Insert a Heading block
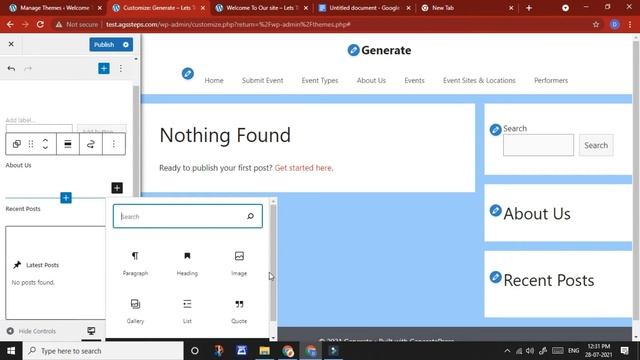 click(187, 263)
